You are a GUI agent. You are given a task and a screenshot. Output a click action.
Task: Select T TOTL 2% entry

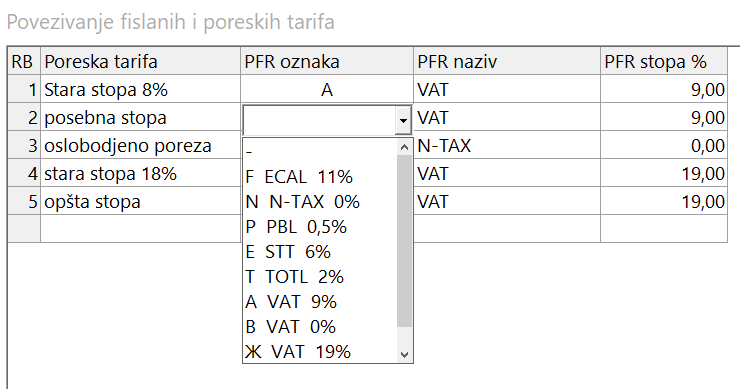[321, 277]
